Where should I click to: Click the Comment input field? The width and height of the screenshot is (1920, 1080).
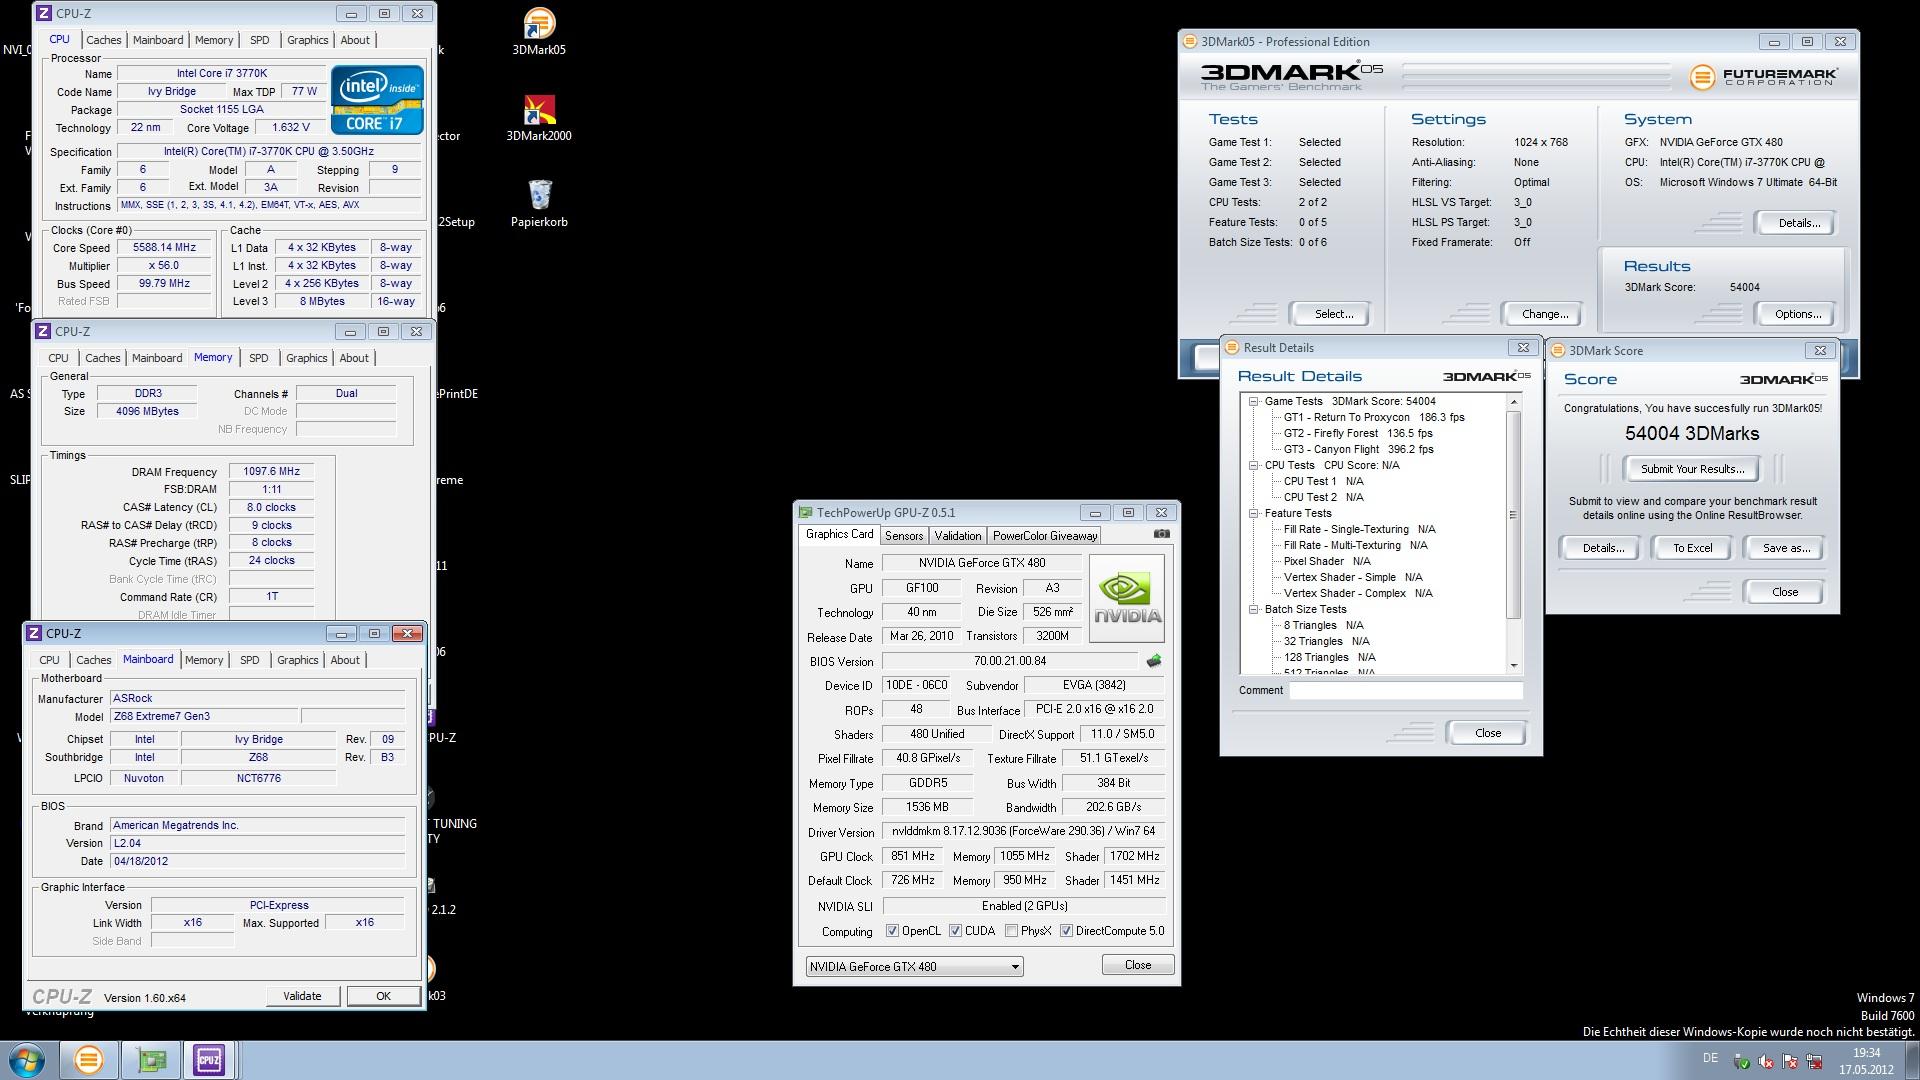click(1405, 690)
